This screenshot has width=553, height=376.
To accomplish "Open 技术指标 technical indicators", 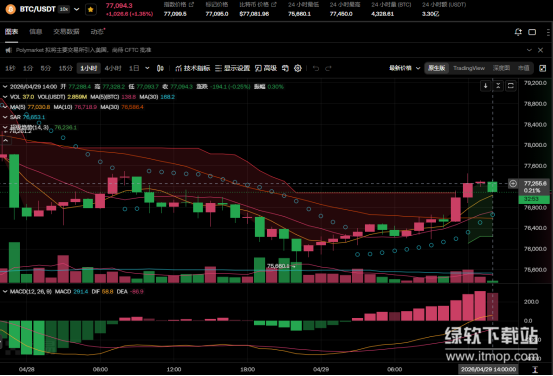I will (193, 68).
